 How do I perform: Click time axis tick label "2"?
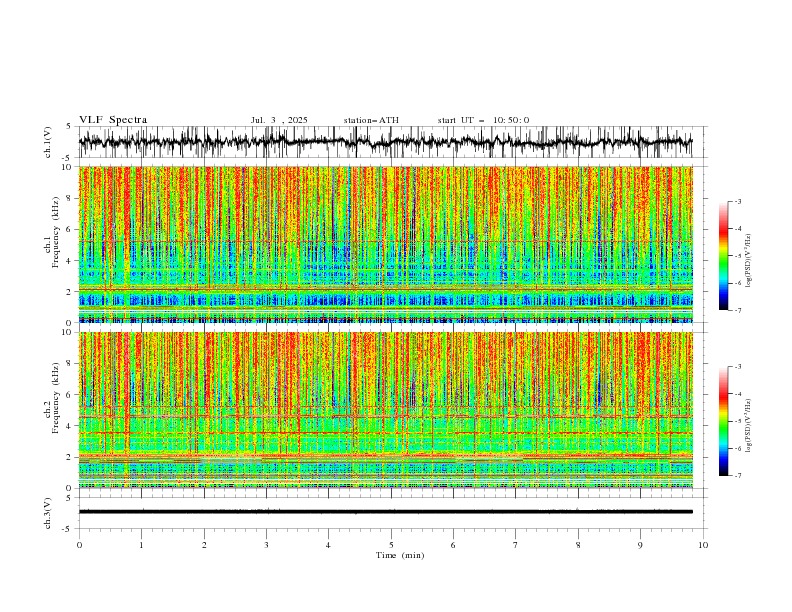point(204,545)
